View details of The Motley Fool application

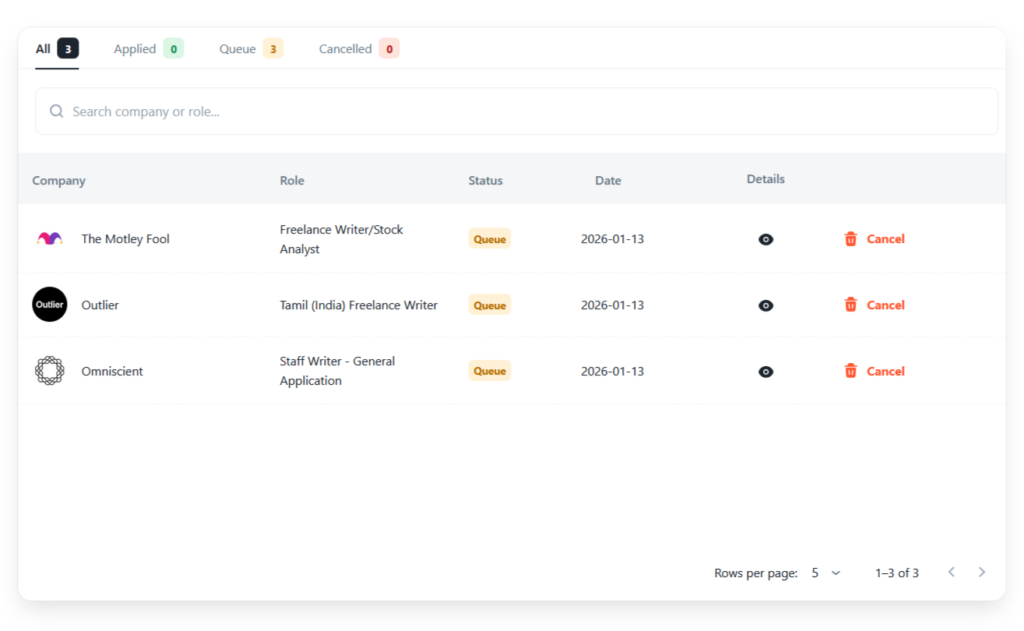(765, 240)
